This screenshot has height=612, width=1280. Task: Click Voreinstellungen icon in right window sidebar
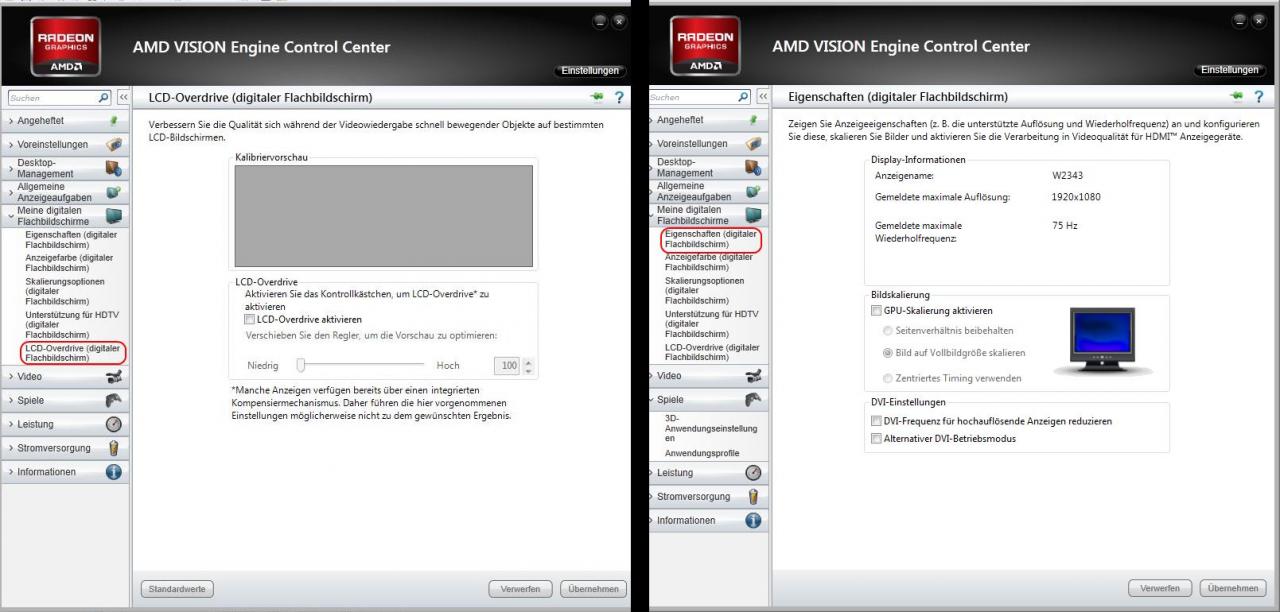tap(753, 144)
